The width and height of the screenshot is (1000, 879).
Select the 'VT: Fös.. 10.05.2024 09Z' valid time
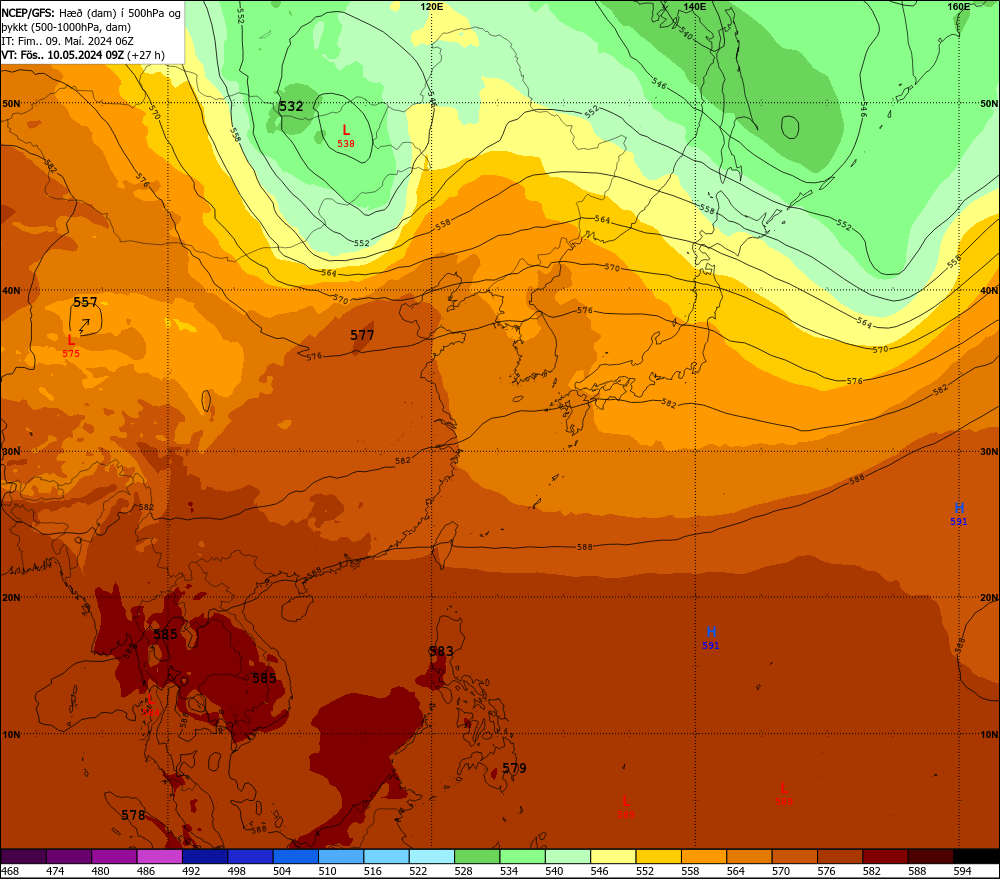[x=62, y=55]
